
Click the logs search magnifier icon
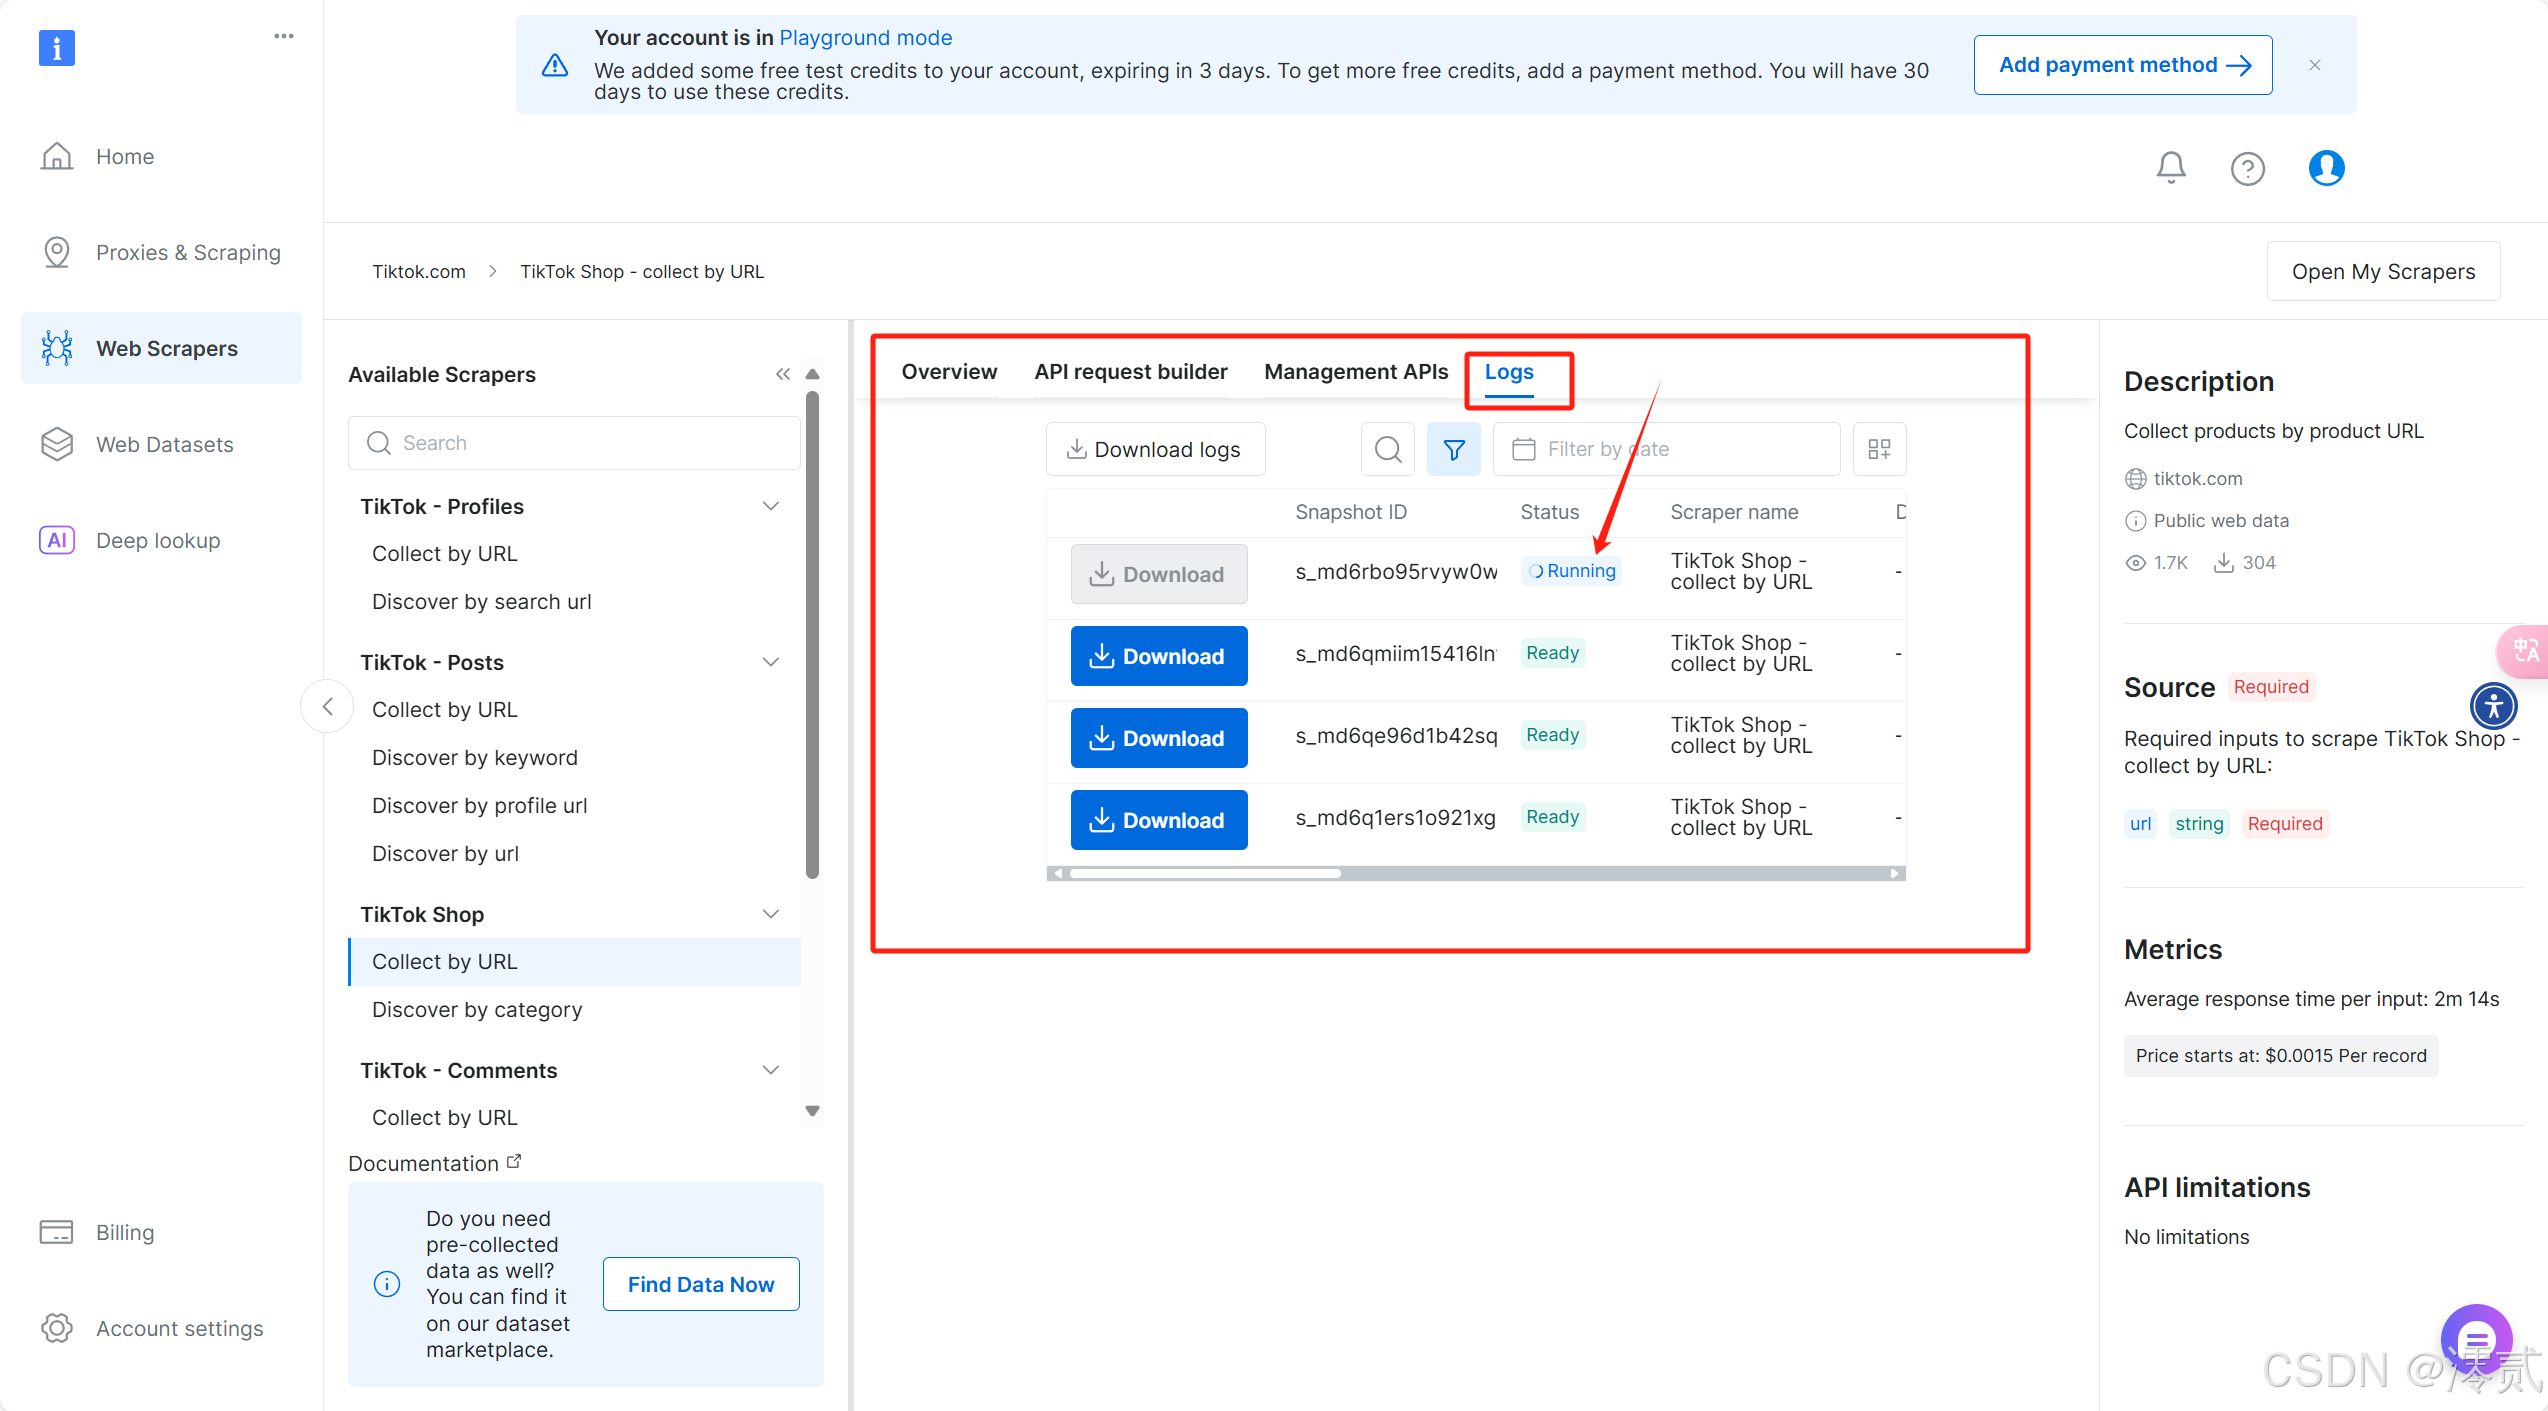point(1387,449)
